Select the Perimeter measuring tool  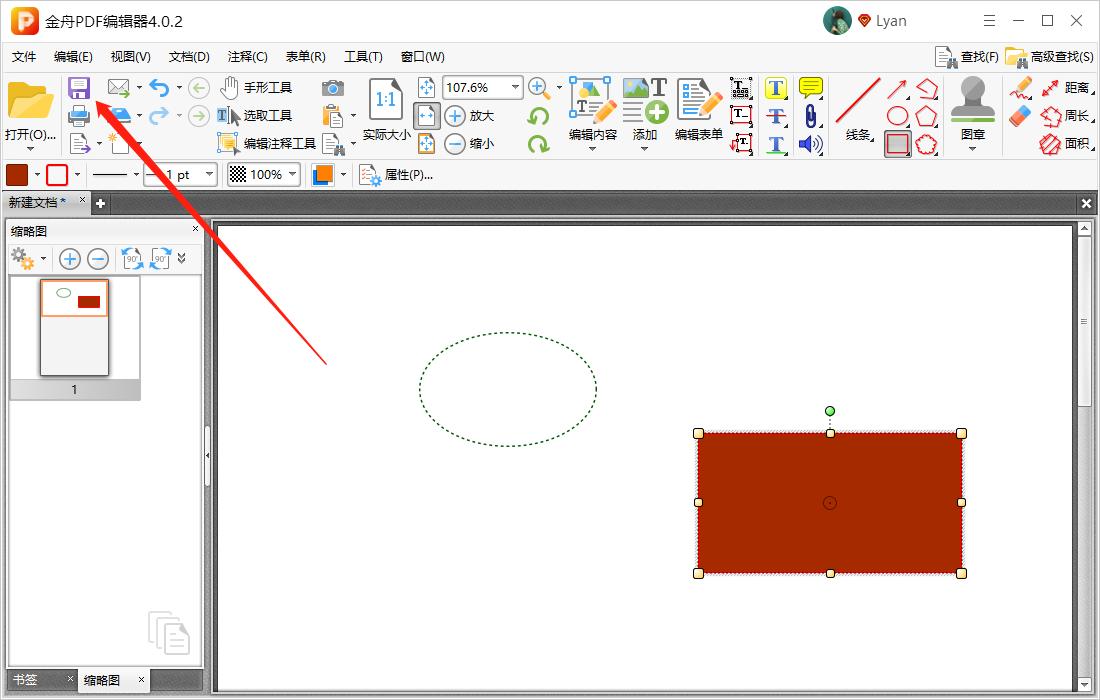[1066, 116]
